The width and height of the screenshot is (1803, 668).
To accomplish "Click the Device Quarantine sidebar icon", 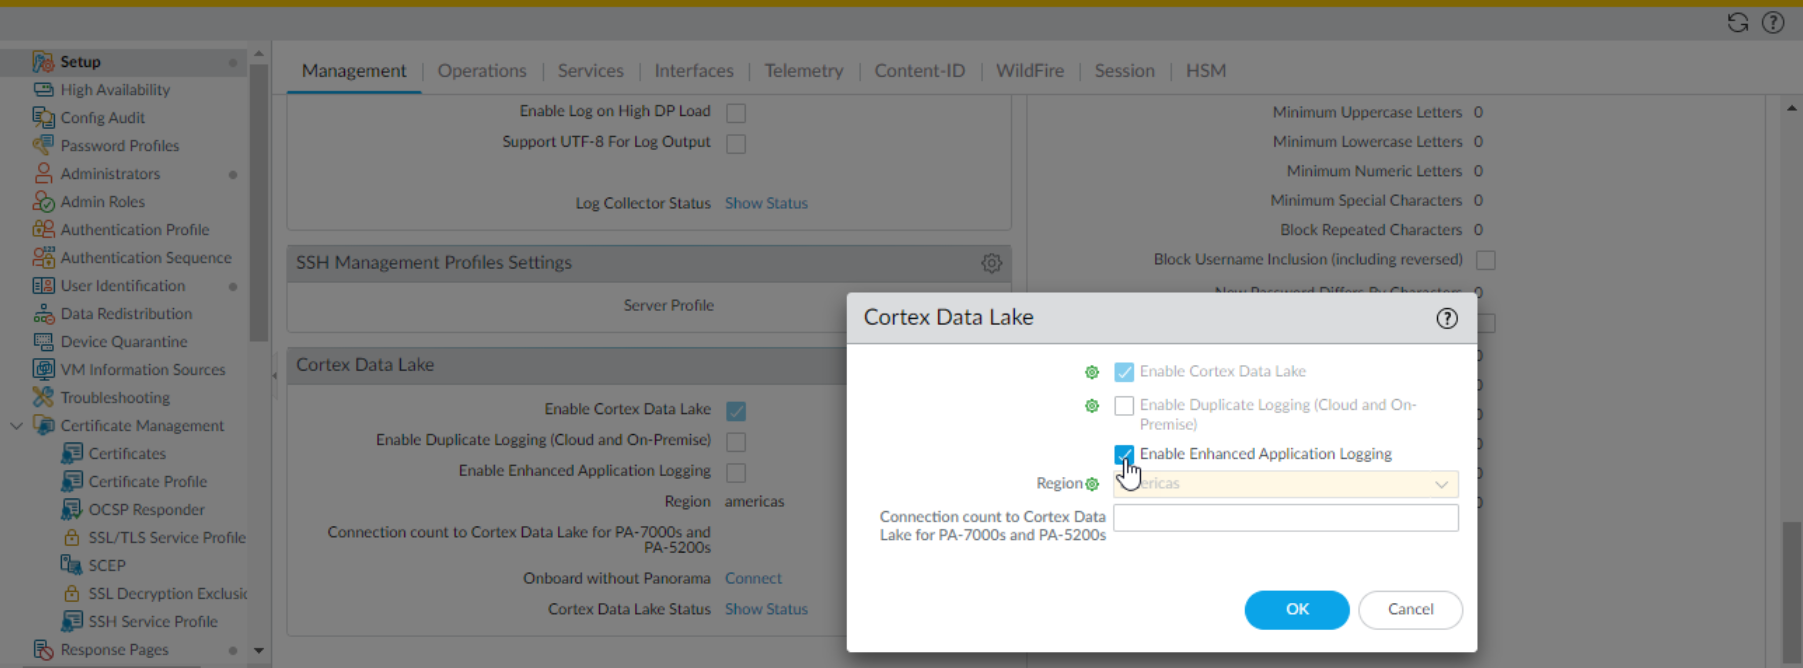I will point(43,342).
